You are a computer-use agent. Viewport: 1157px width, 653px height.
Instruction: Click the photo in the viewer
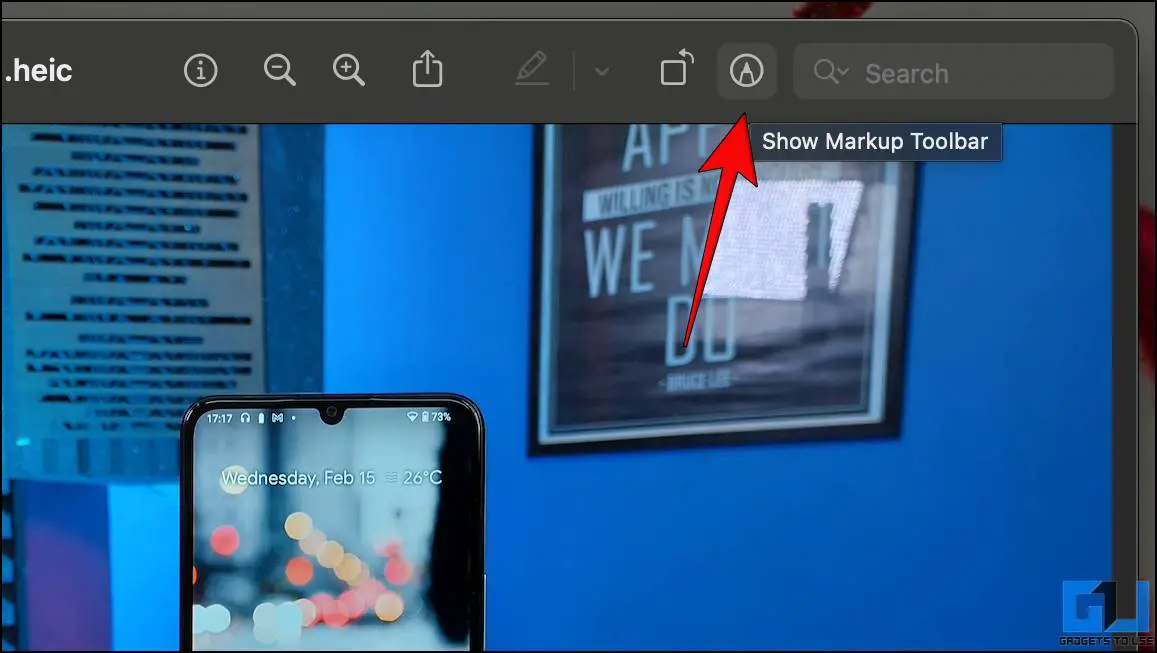[x=557, y=387]
